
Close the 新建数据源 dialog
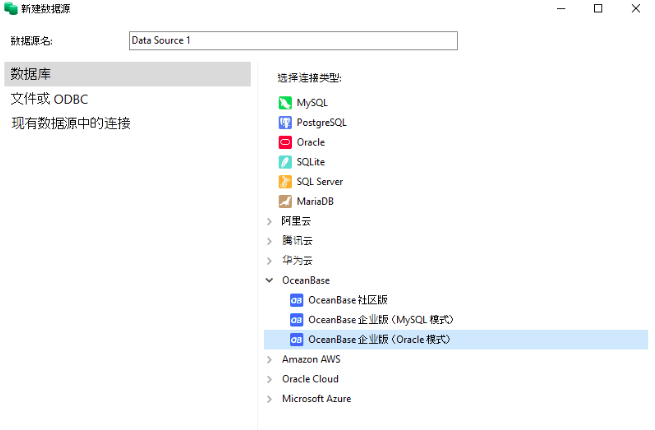tap(636, 8)
